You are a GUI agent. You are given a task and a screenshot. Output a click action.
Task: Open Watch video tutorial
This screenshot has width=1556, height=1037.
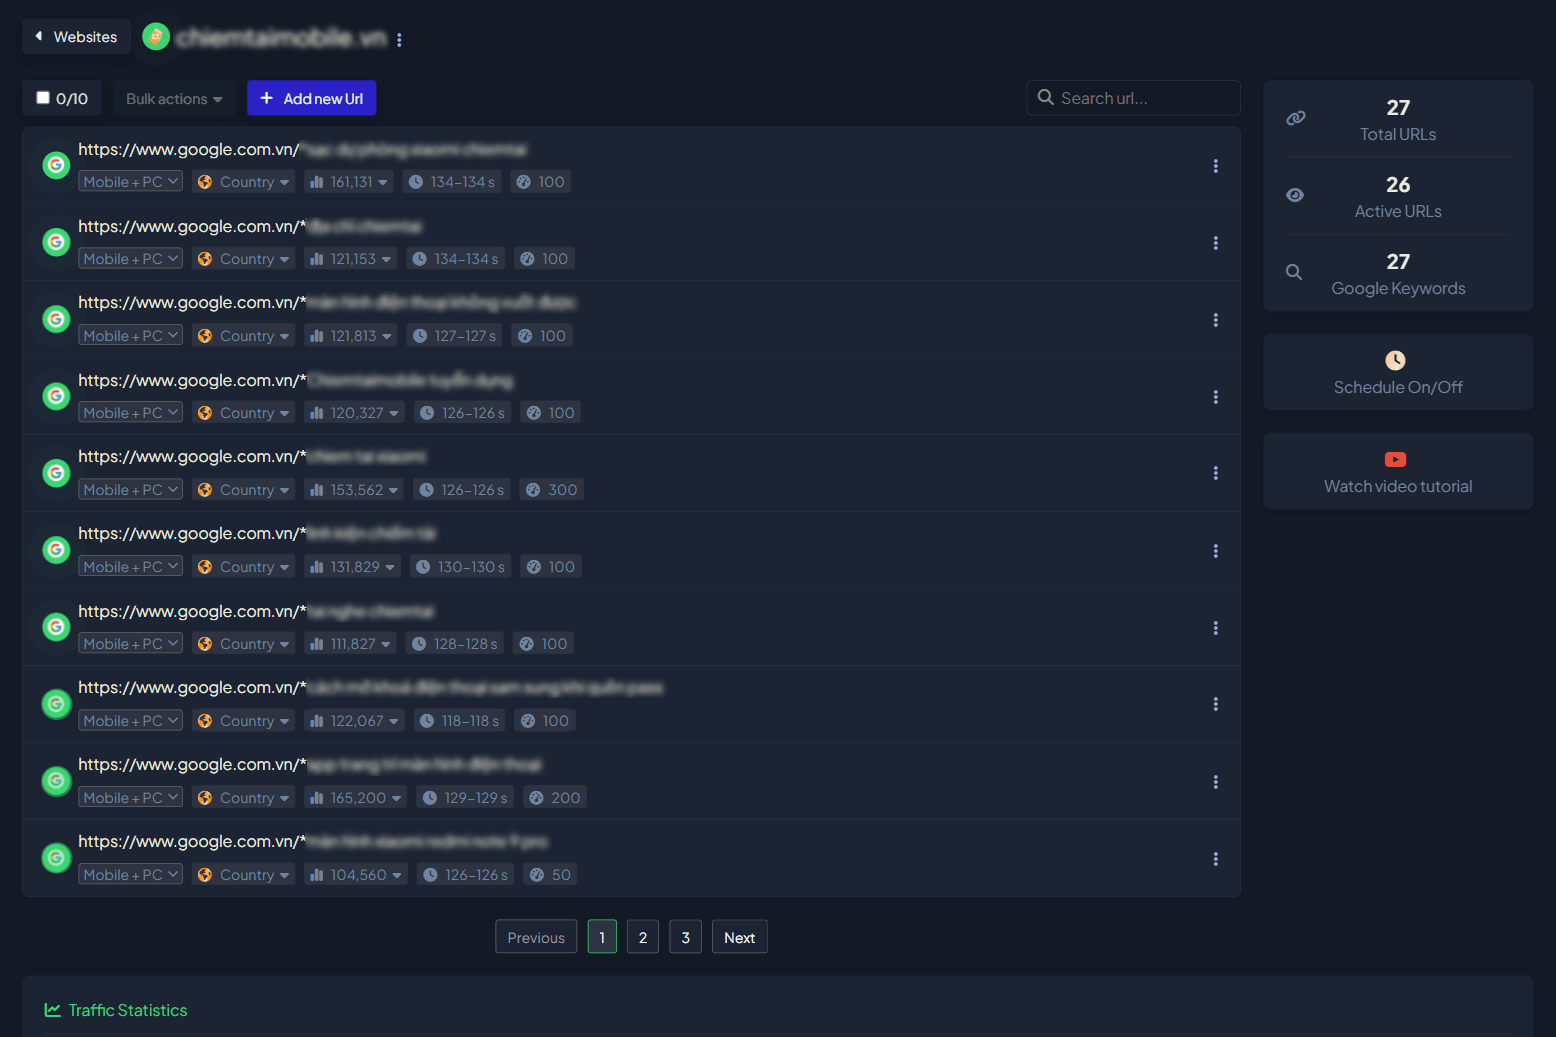pos(1398,471)
